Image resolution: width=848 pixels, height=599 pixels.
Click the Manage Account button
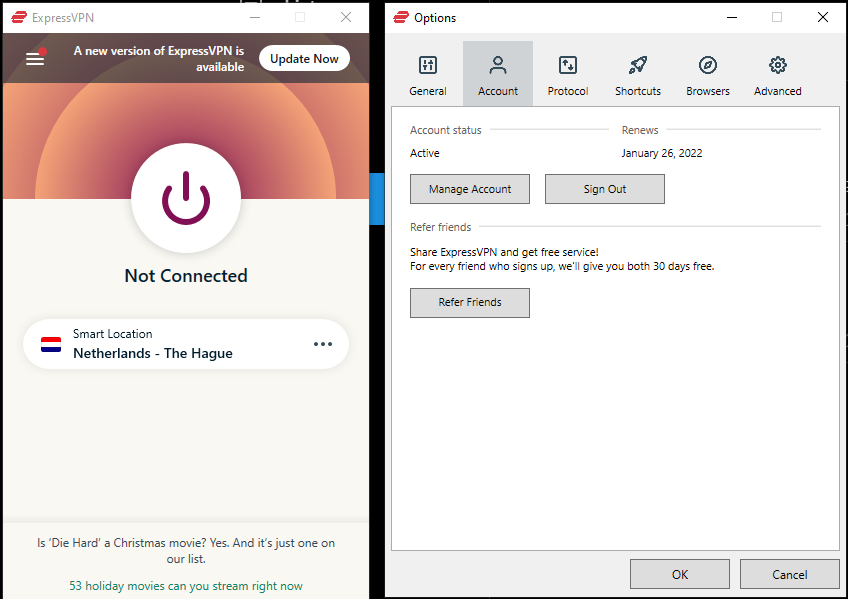click(x=469, y=189)
